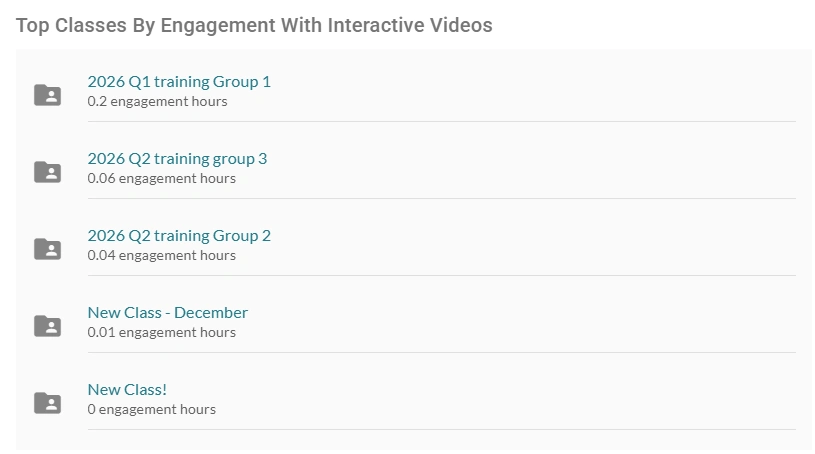Select the class icon next to 2026 Q2 training Group 2
This screenshot has height=454, width=815.
tap(47, 249)
